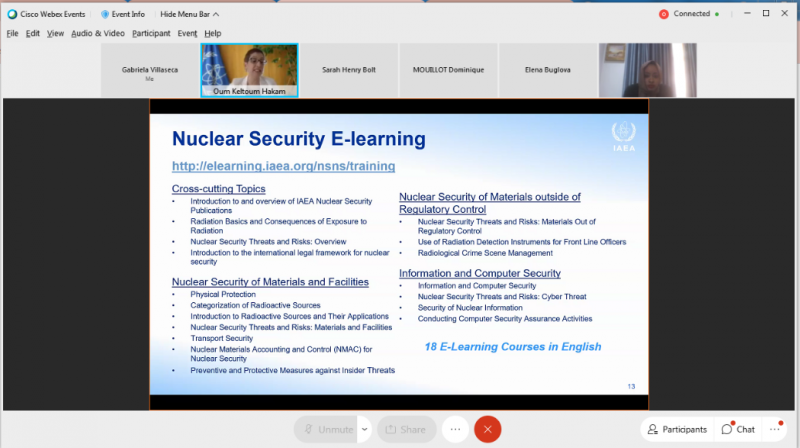
Task: Click the elearning.iaea.org/nsns/training link
Action: pyautogui.click(x=283, y=166)
